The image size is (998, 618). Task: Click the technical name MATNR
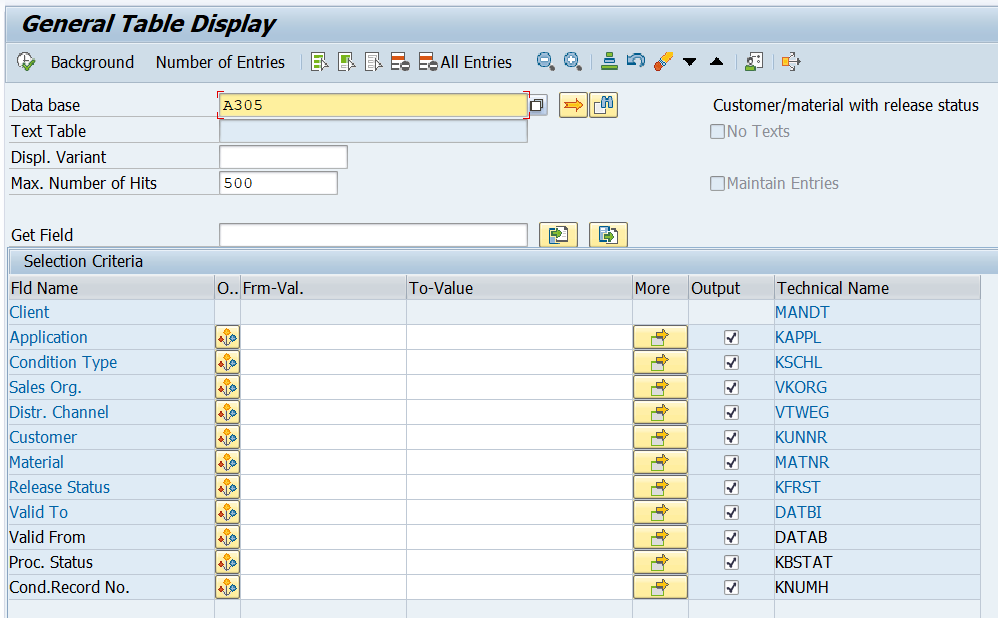click(802, 462)
